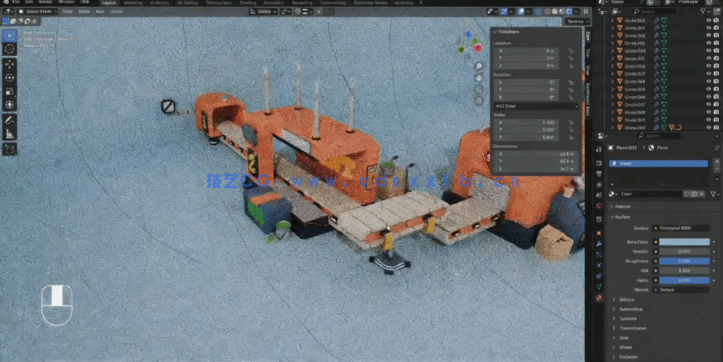Activate the combined Transform tool
Image resolution: width=723 pixels, height=362 pixels.
[10, 105]
